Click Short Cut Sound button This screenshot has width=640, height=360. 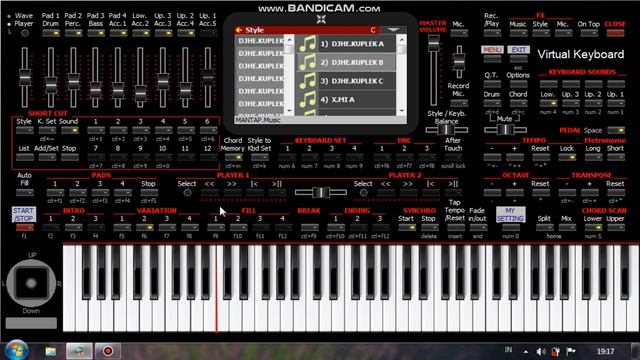pos(69,130)
